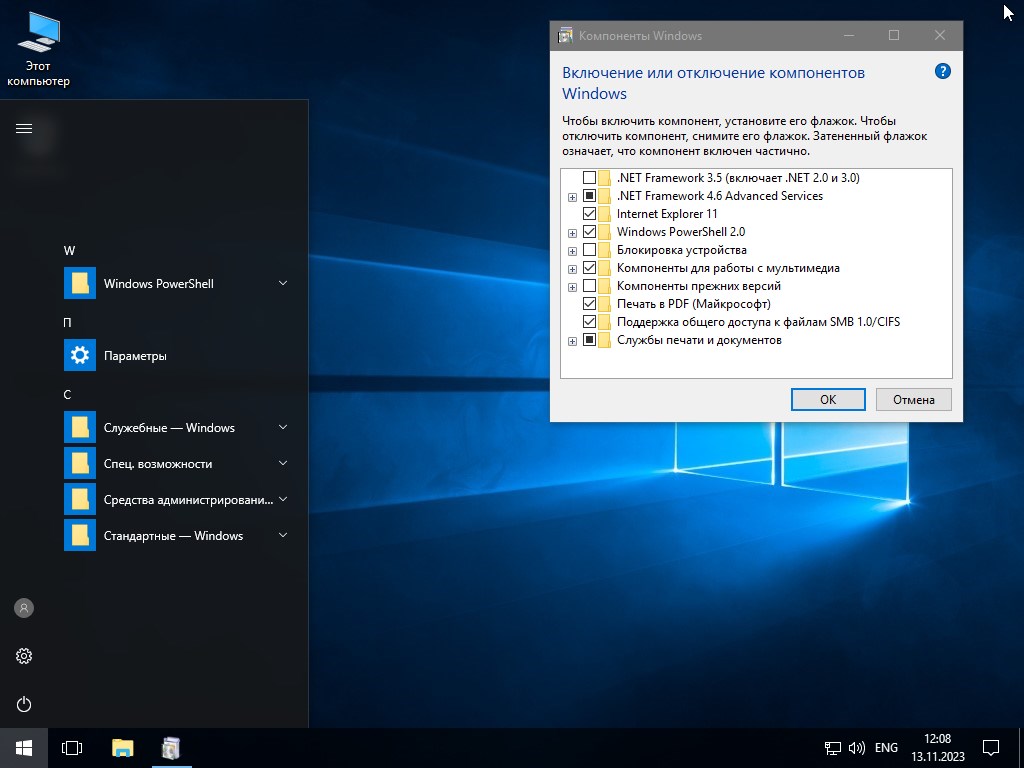Disable SMB 1.0/CIFS file sharing support

point(589,322)
